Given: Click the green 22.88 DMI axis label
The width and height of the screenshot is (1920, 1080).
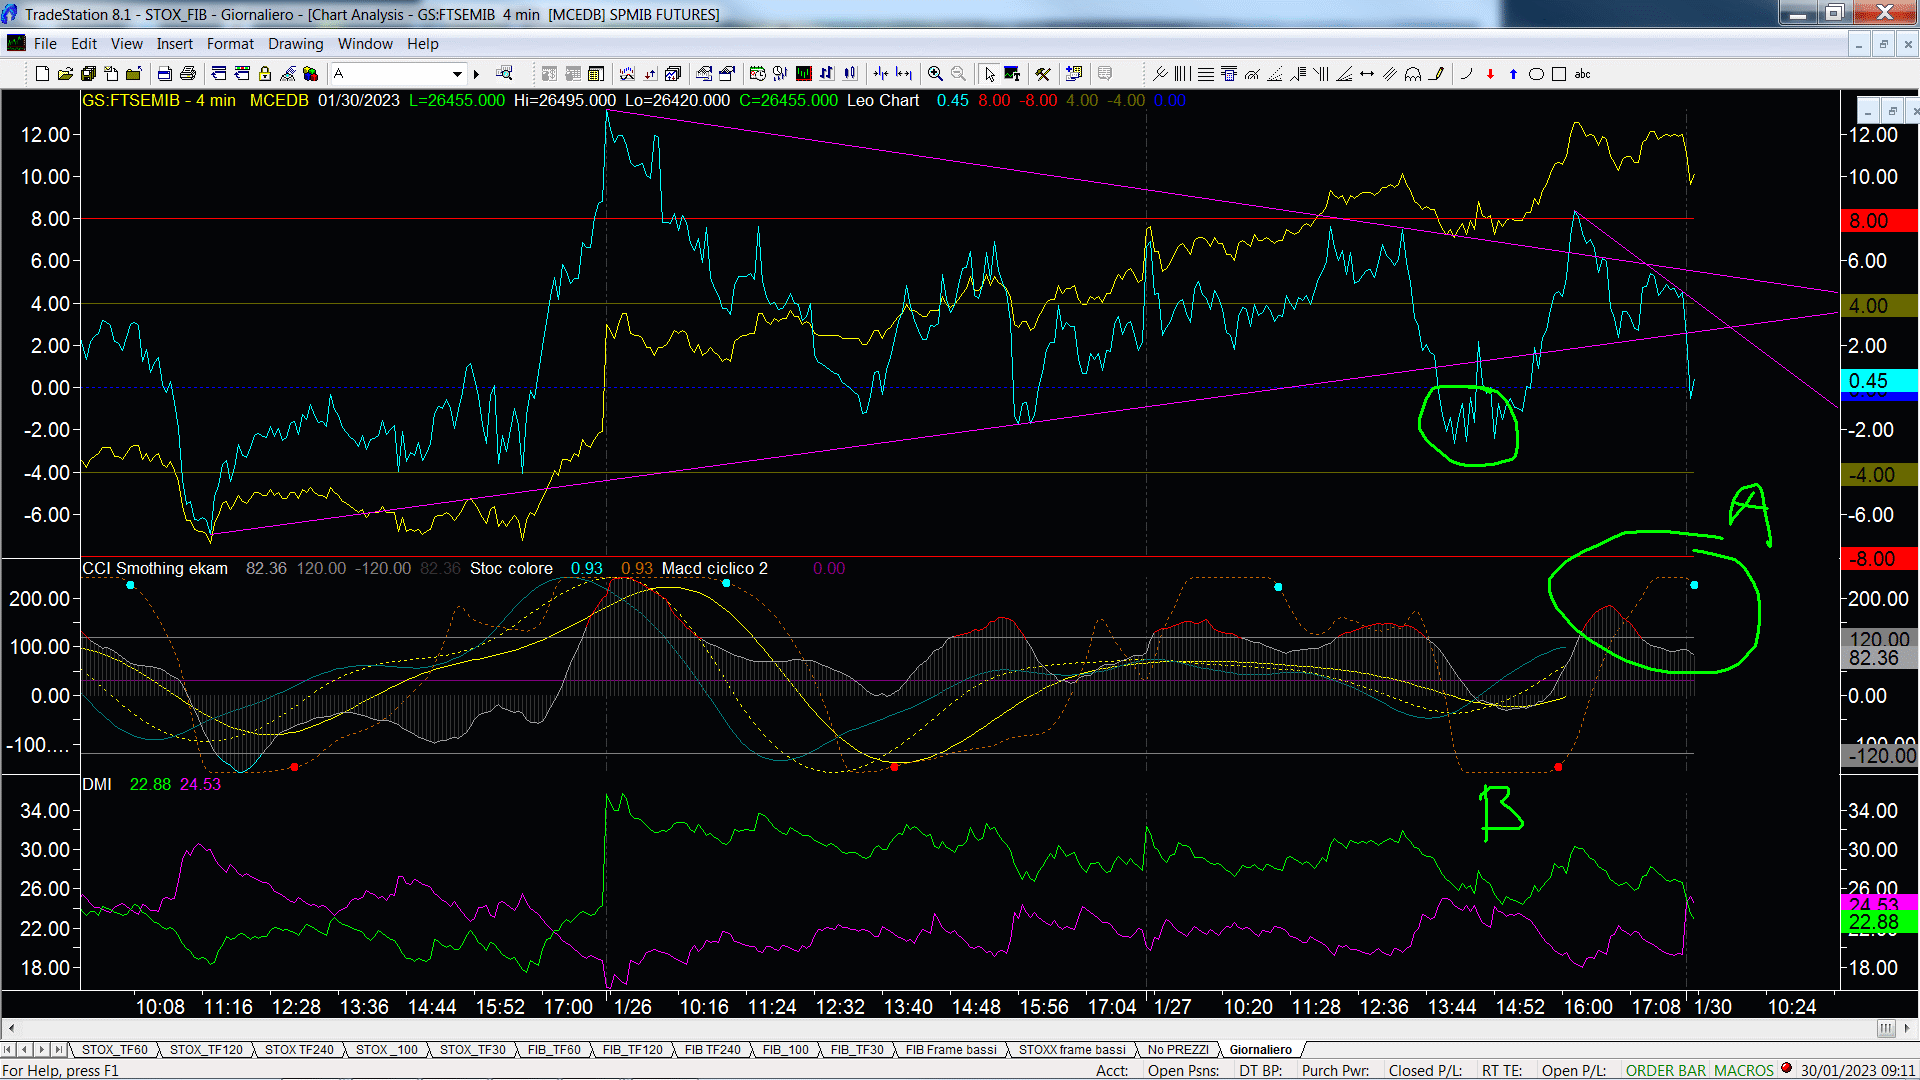Looking at the screenshot, I should pos(1879,922).
